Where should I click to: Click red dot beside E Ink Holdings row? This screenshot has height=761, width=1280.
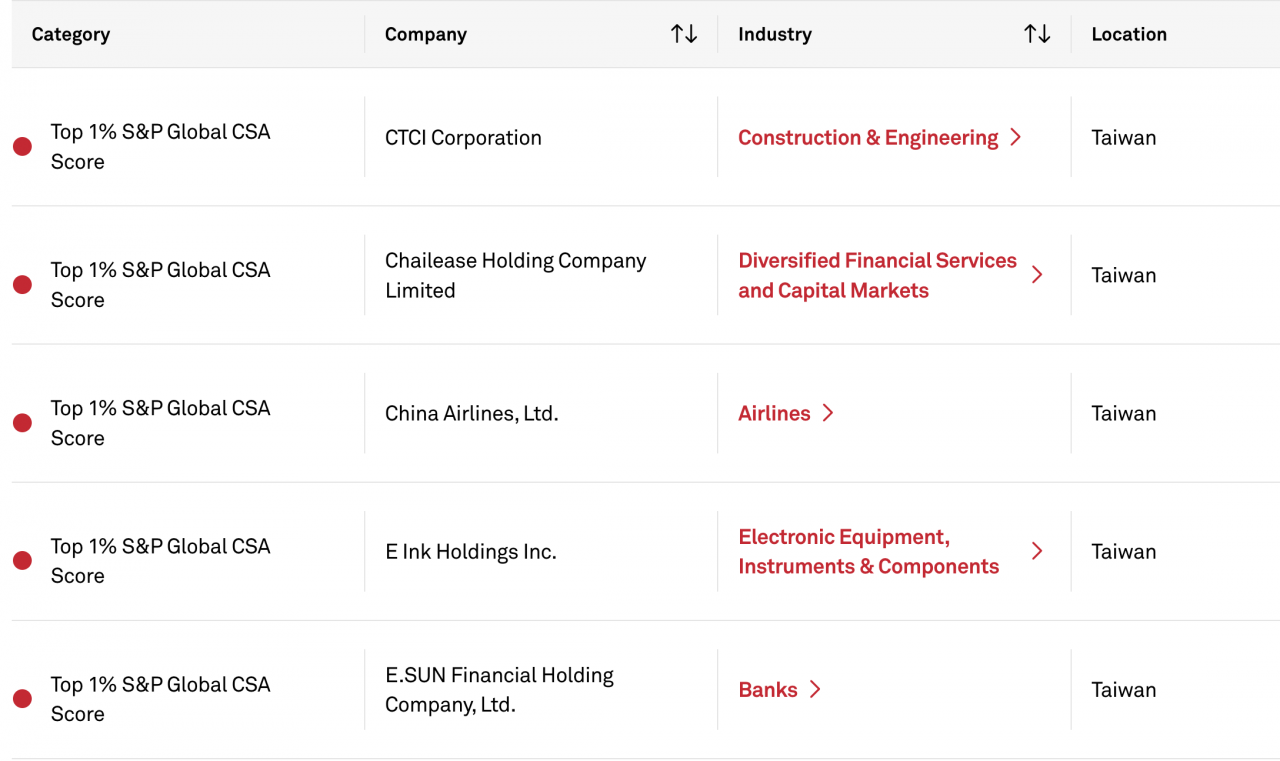click(22, 561)
